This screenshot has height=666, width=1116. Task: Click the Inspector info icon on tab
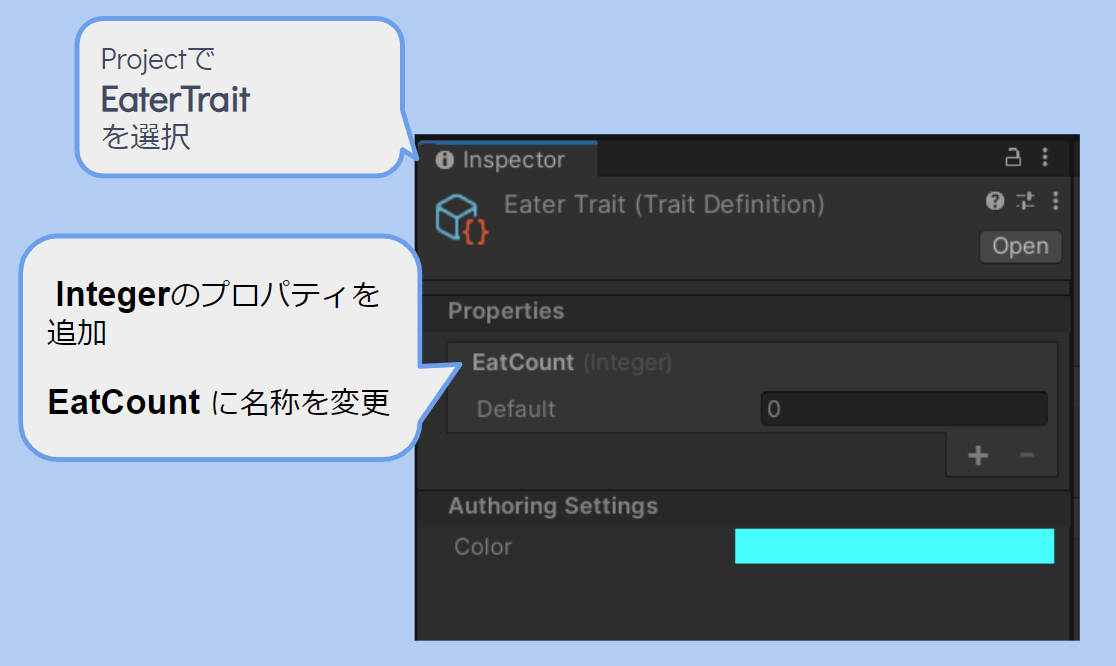point(445,160)
